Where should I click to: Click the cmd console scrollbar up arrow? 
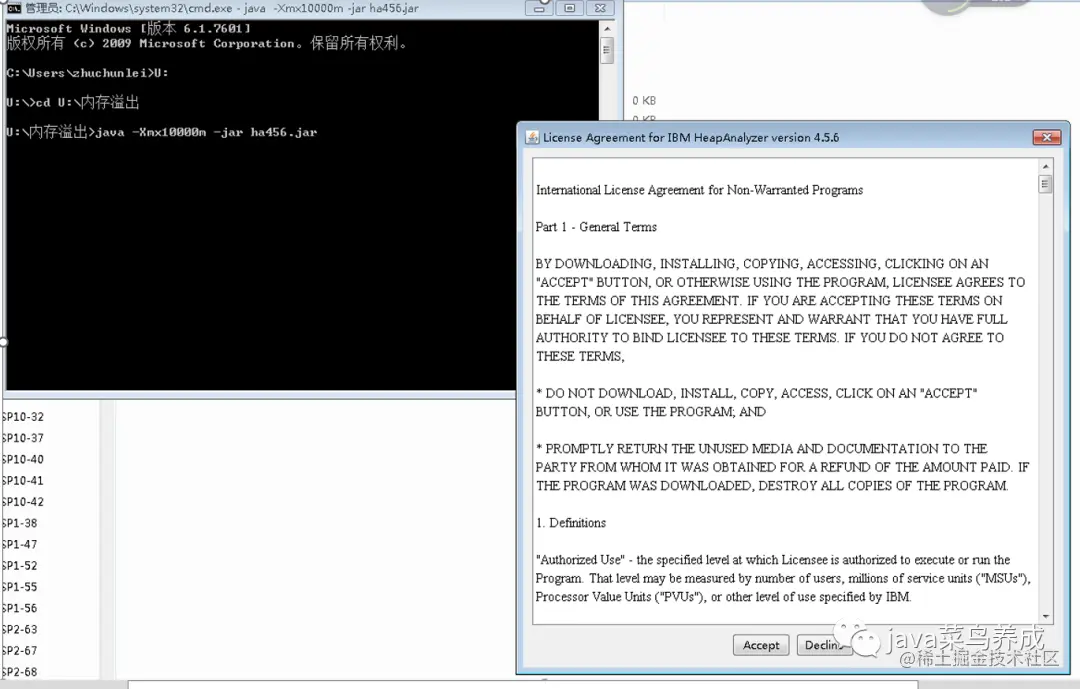click(x=607, y=29)
